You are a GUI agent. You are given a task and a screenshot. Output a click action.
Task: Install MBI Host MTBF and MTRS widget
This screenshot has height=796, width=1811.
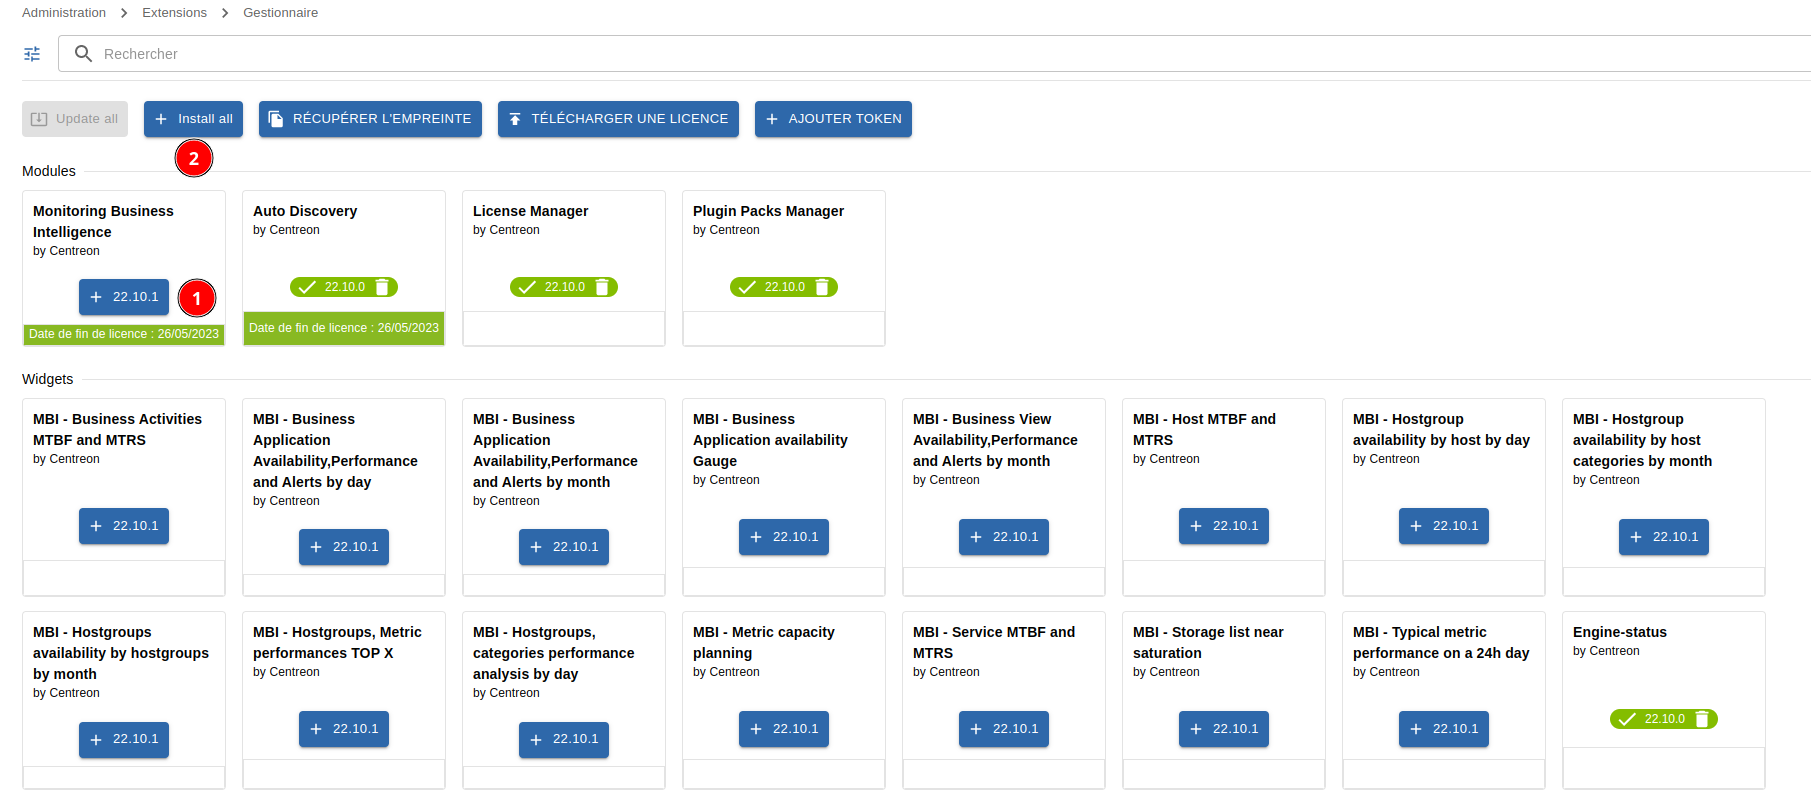[1224, 526]
